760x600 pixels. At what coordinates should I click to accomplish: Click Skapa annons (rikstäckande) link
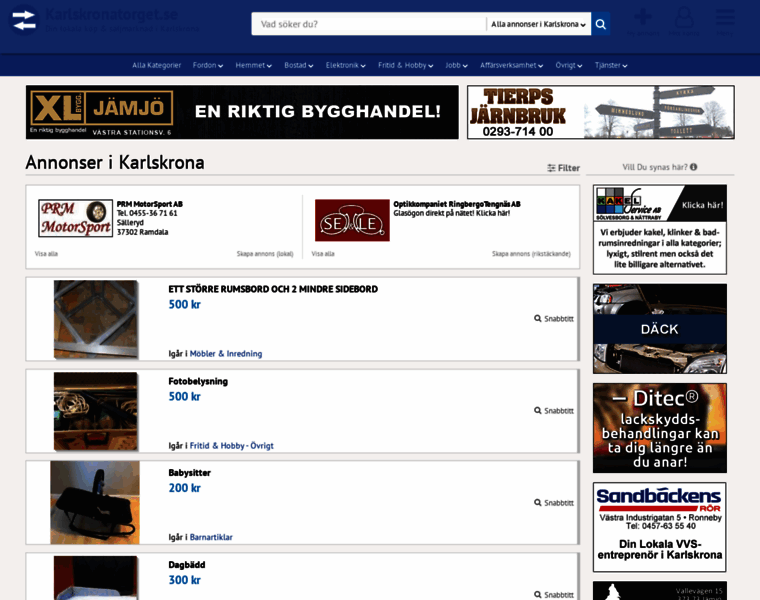531,254
